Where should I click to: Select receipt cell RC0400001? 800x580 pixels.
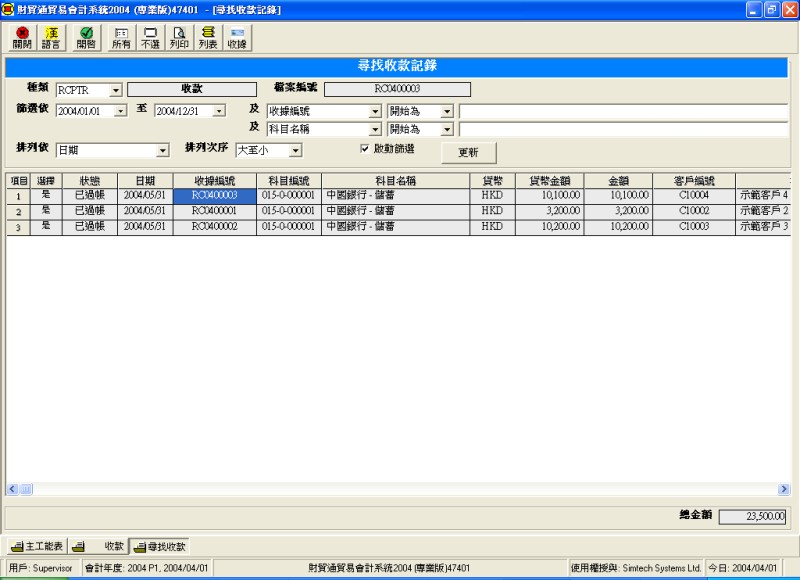(x=215, y=211)
